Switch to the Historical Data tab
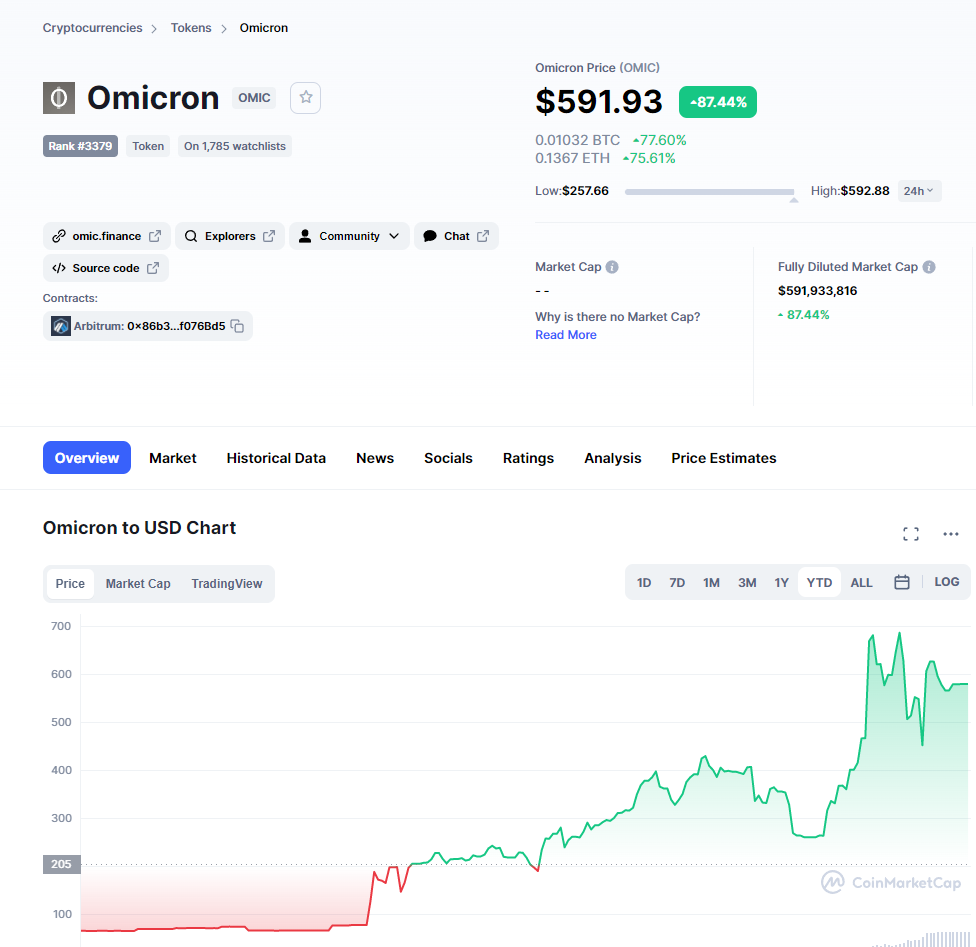This screenshot has width=976, height=947. [276, 458]
